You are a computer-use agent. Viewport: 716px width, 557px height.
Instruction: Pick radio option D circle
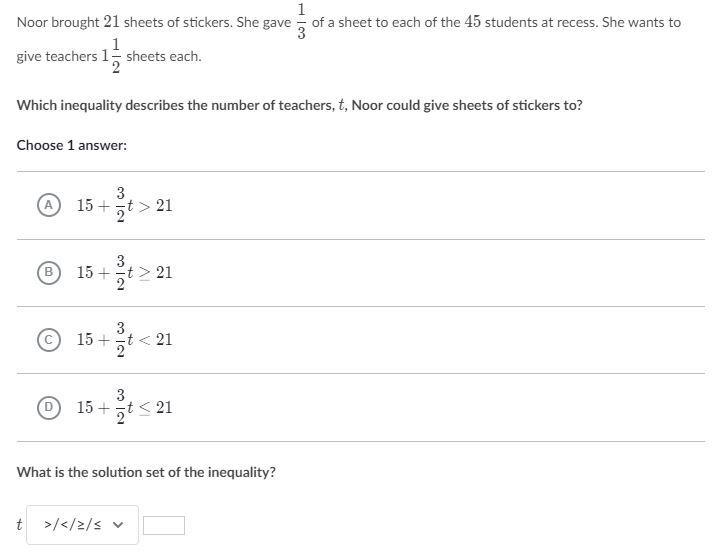(x=48, y=407)
